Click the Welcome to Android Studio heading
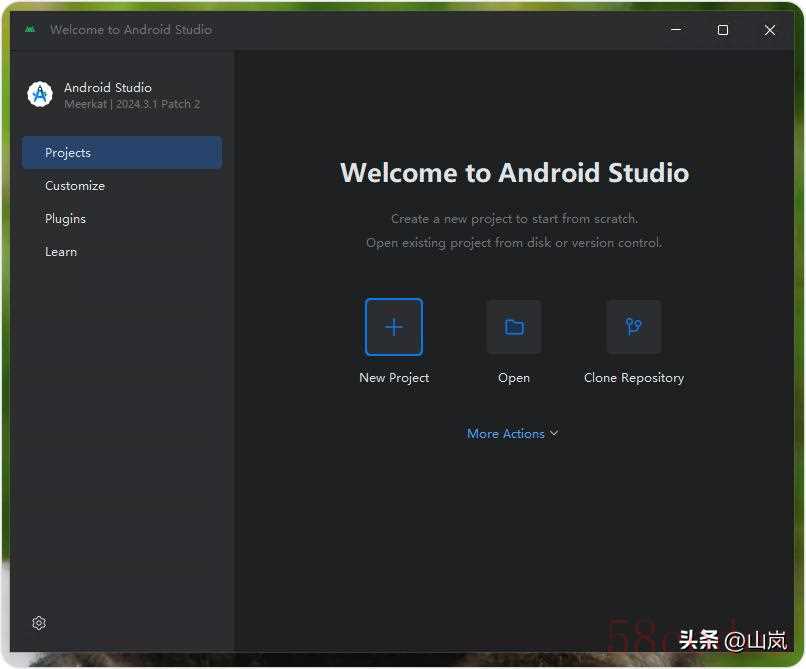The width and height of the screenshot is (806, 669). coord(514,173)
